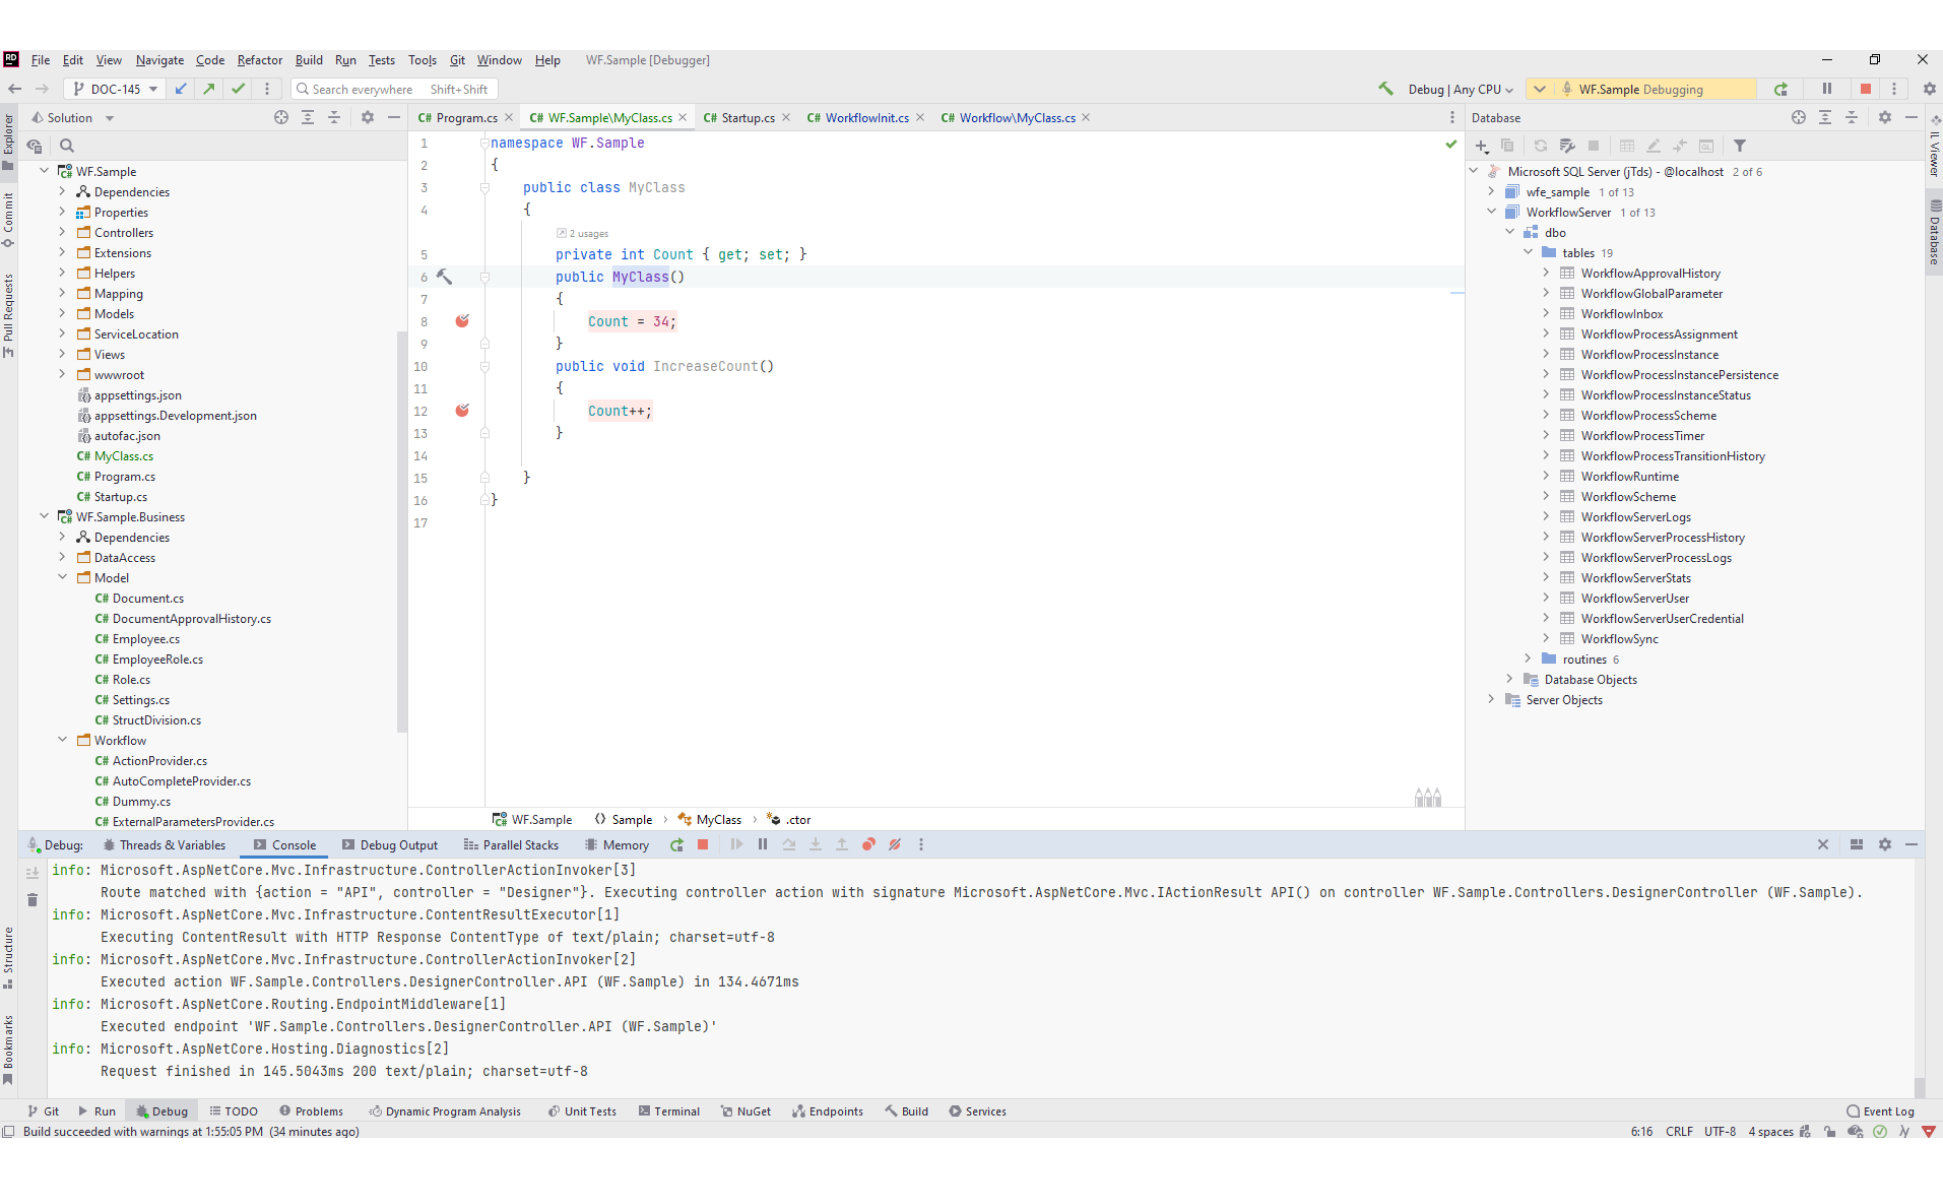Open DOC-145 branch dropdown
1943x1188 pixels.
coord(116,89)
